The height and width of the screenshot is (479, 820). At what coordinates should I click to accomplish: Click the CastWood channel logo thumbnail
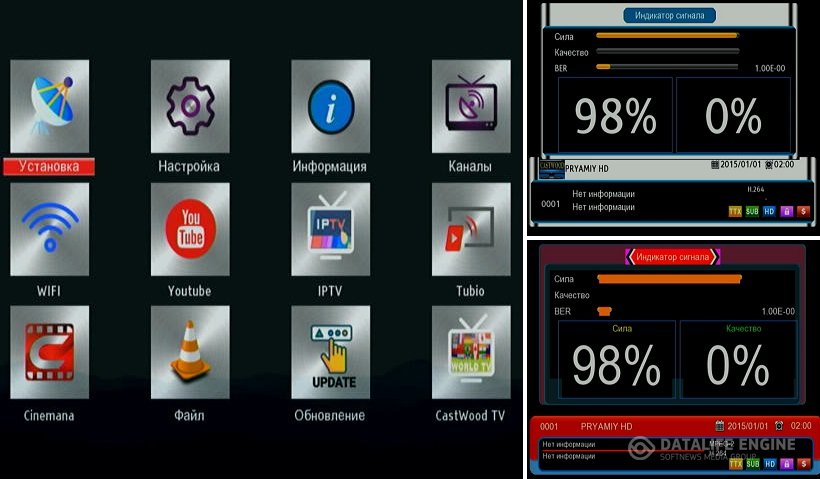tap(552, 169)
